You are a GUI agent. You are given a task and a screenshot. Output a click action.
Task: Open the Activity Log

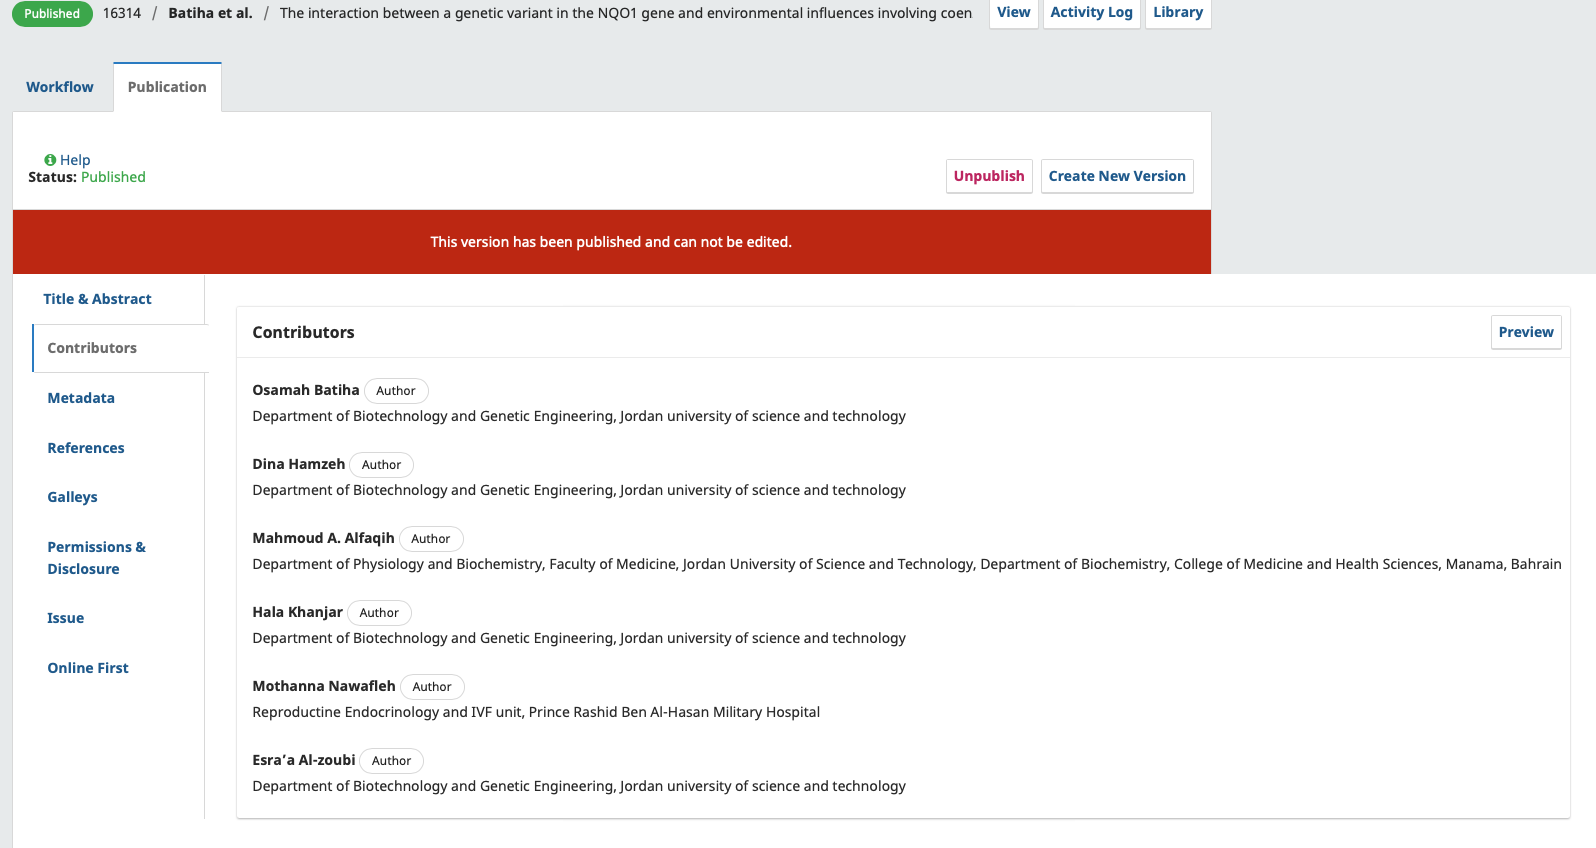point(1091,13)
